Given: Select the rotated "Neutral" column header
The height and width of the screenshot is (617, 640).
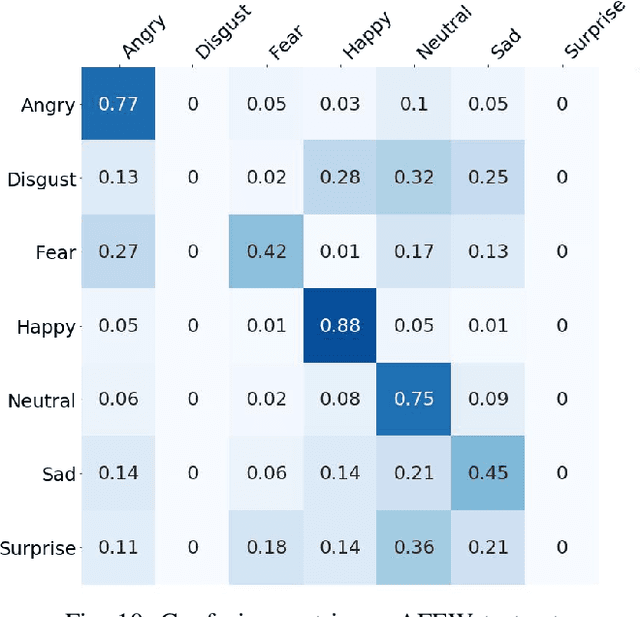Looking at the screenshot, I should 439,38.
